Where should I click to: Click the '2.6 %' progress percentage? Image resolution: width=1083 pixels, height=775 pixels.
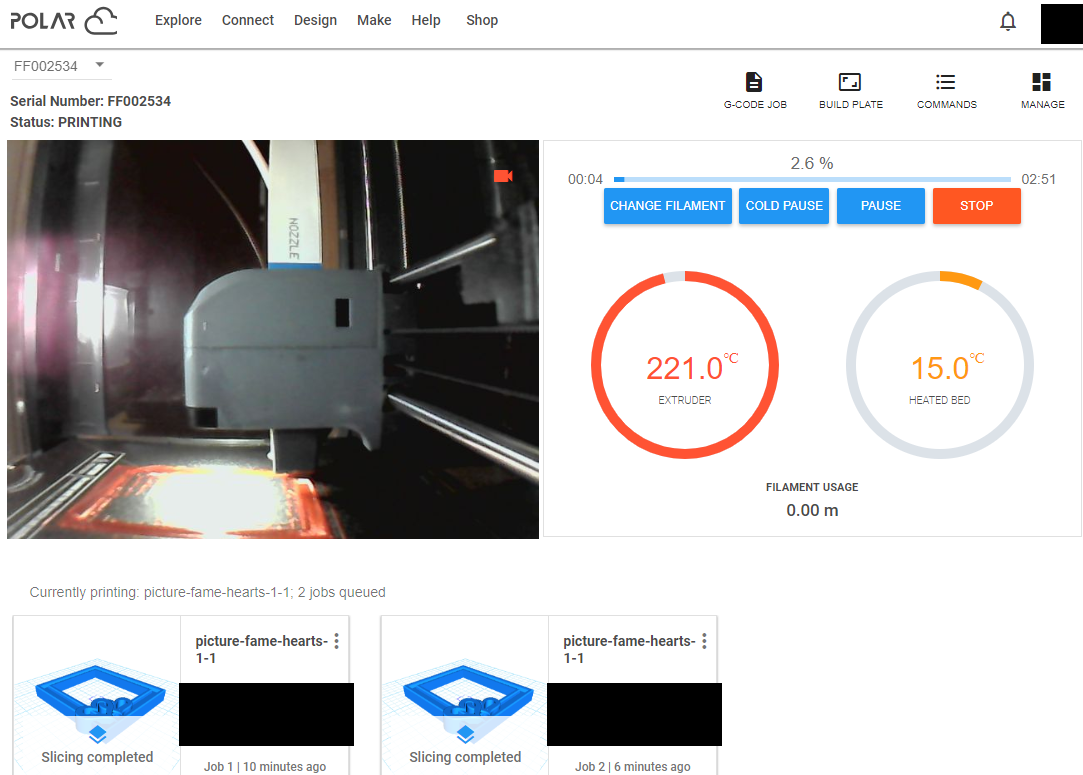pos(812,163)
